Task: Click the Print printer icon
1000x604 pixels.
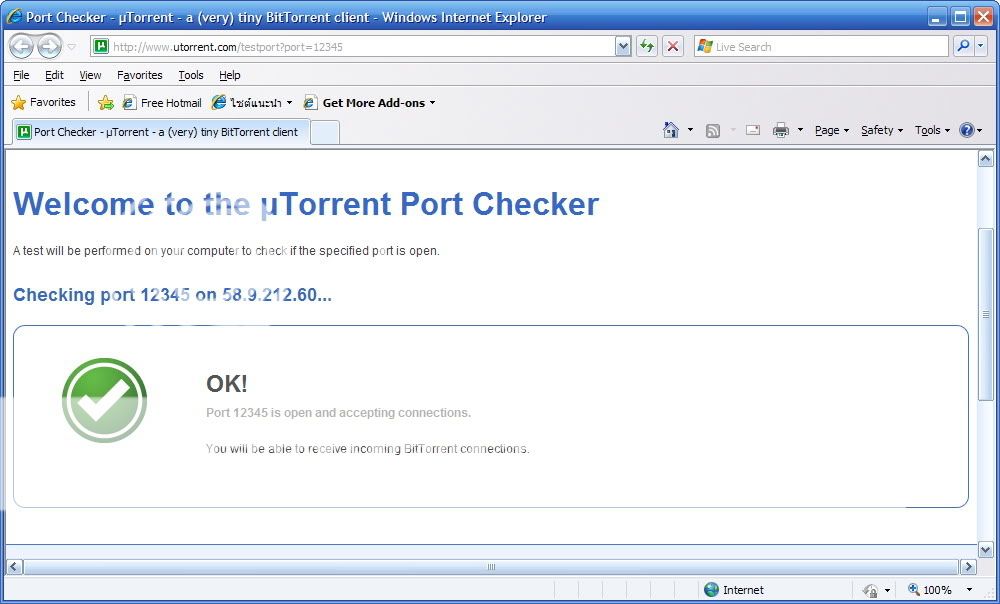Action: point(781,130)
